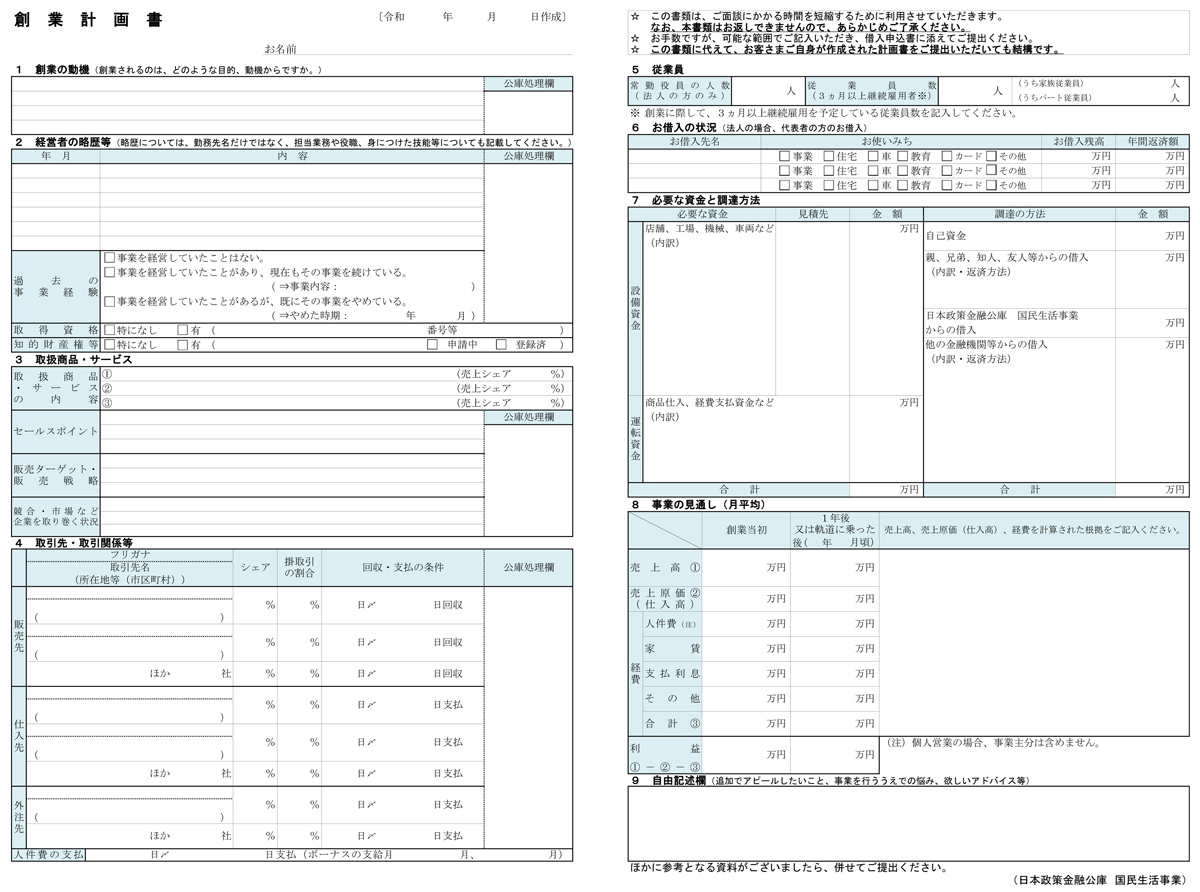Click the '1 創業の動機' heading
The width and height of the screenshot is (1200, 892).
(53, 70)
